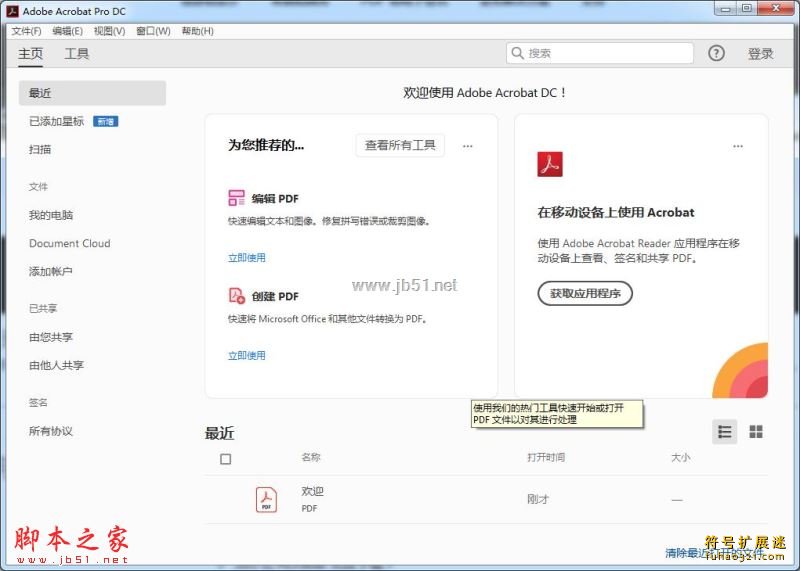Open the more options dots on 为您推荐的 card

click(x=467, y=146)
